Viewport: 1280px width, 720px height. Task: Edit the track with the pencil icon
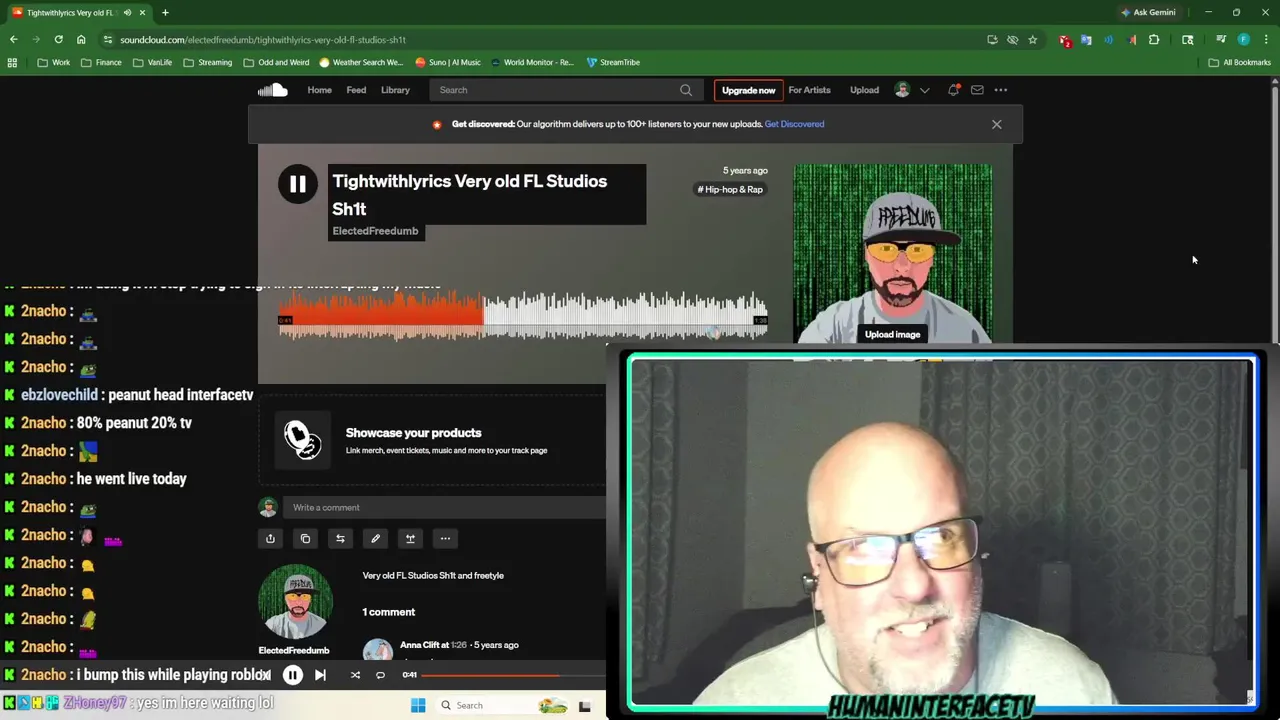click(x=375, y=538)
